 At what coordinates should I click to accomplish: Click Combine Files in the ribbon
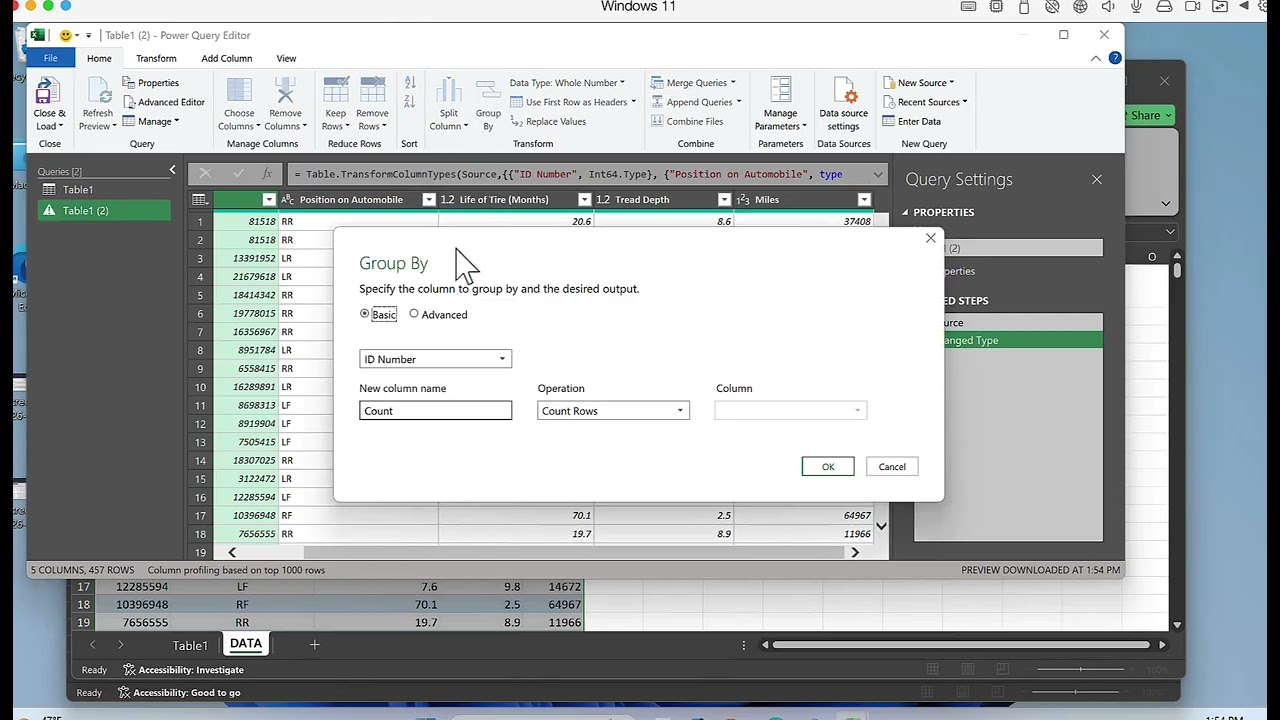687,122
